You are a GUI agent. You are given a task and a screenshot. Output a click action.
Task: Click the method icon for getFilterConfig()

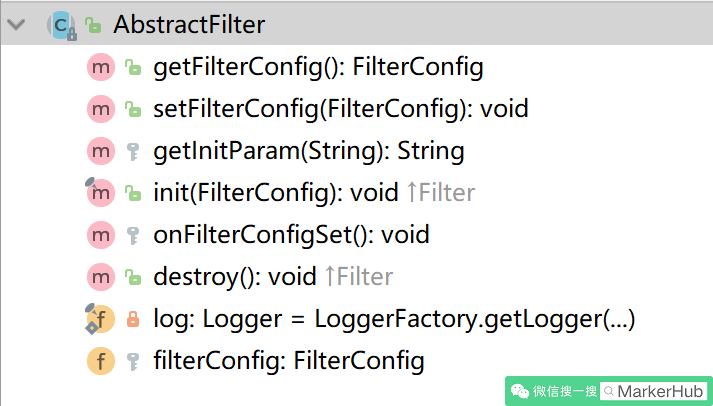[100, 67]
